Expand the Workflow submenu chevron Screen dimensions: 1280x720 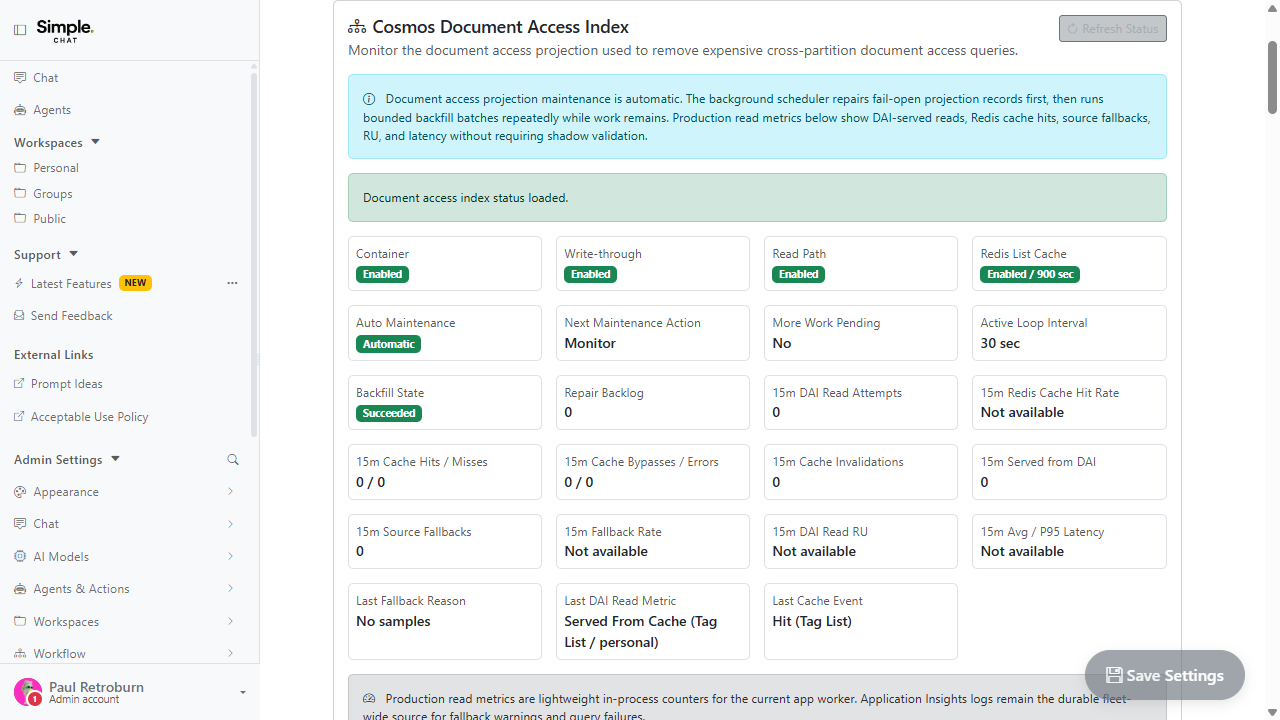[230, 653]
